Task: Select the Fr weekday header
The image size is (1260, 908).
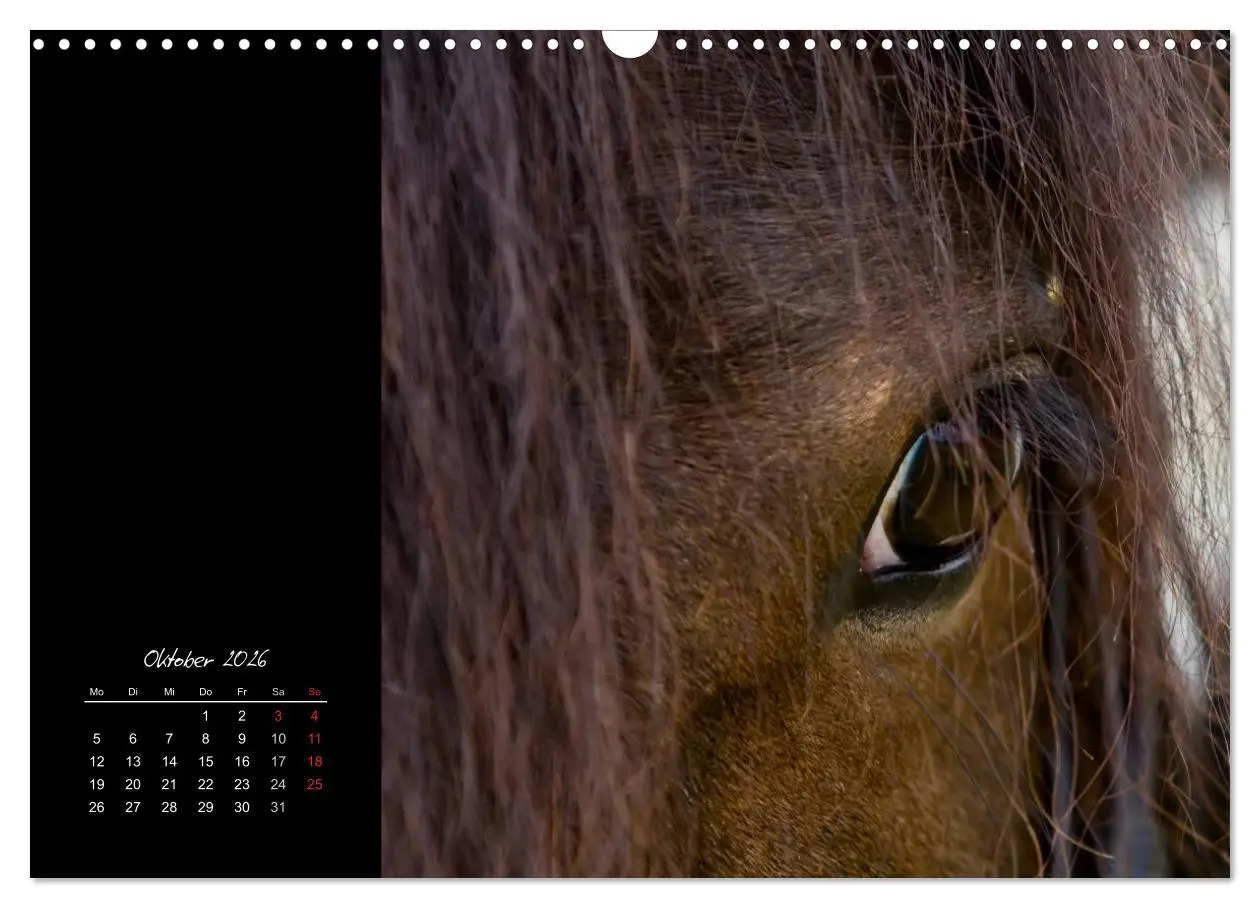Action: 242,692
